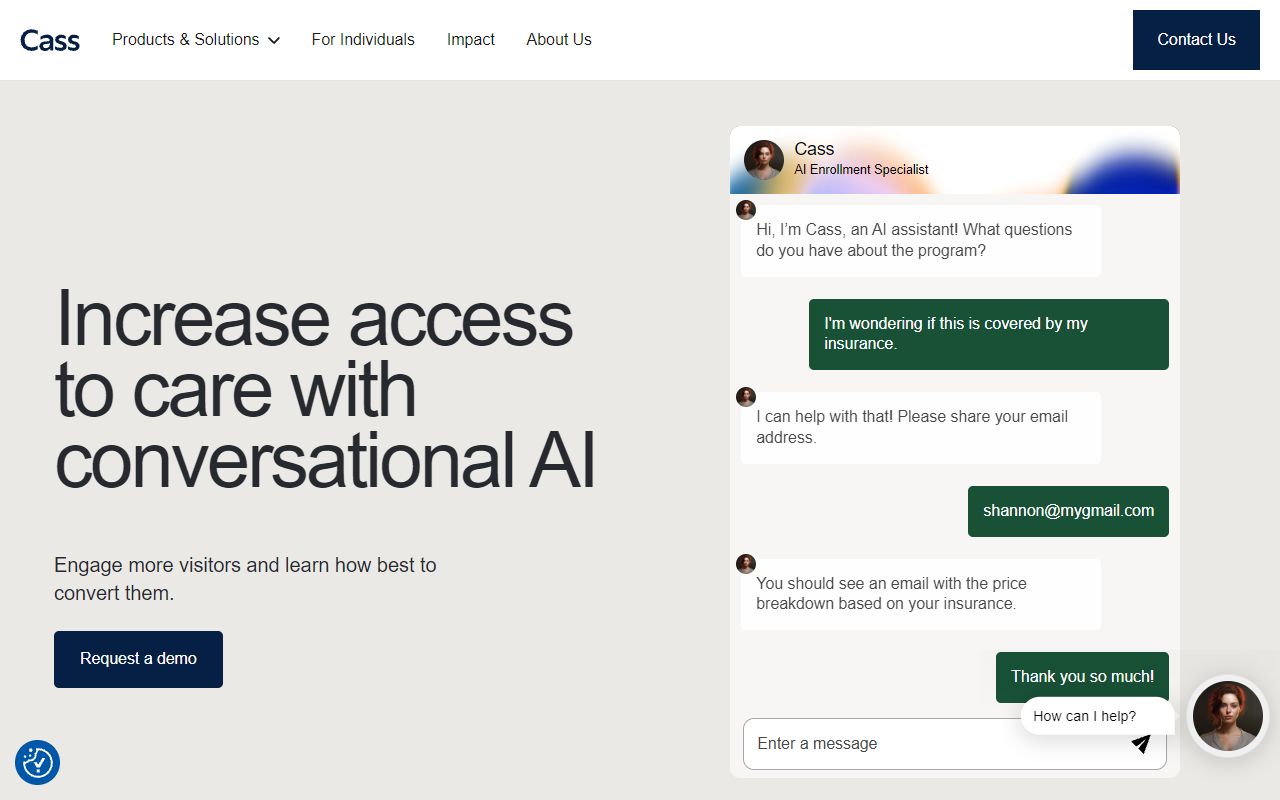Click the 'Thank you so much!' chat bubble
This screenshot has width=1280, height=800.
tap(1082, 676)
